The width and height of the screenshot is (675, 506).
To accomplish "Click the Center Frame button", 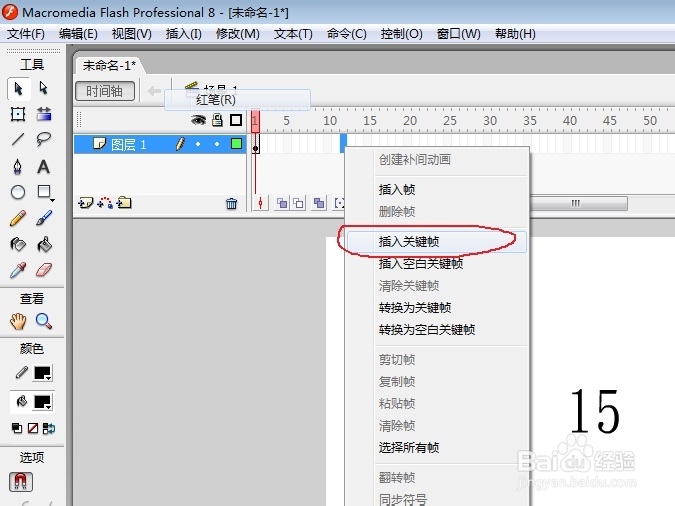I will click(260, 203).
